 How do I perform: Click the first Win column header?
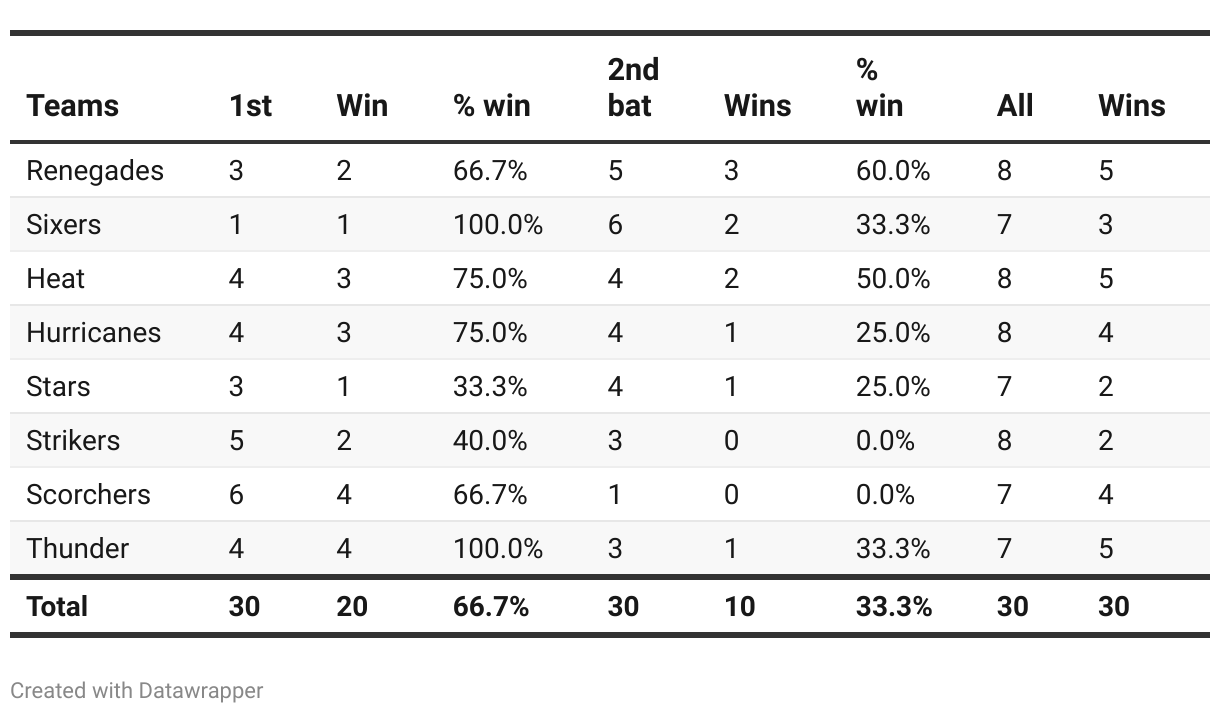362,106
